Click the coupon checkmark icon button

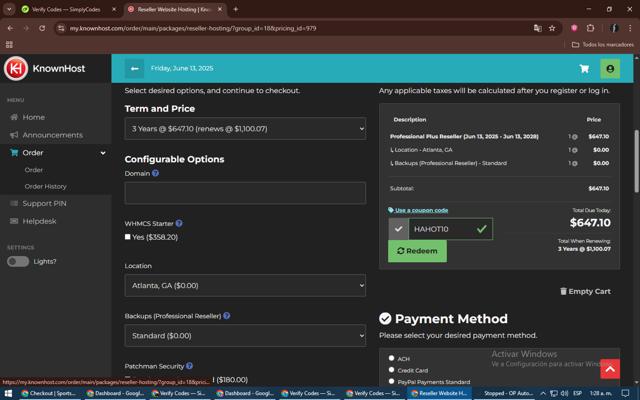tap(398, 229)
